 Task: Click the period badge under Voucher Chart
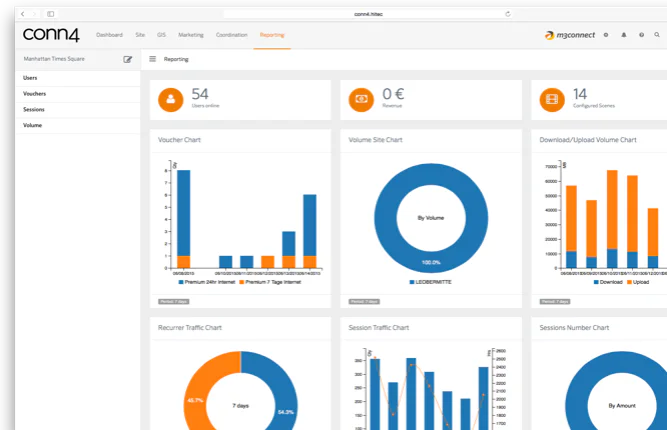click(x=174, y=302)
